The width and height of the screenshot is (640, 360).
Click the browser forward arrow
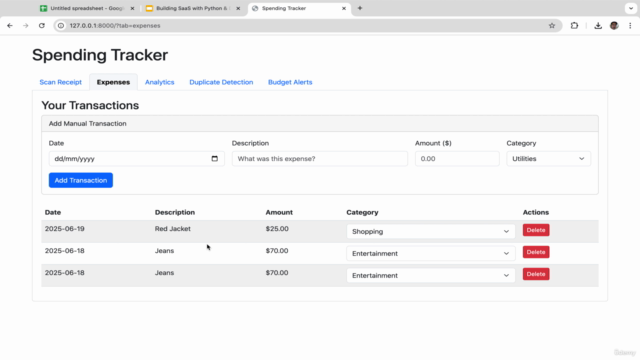pos(26,25)
